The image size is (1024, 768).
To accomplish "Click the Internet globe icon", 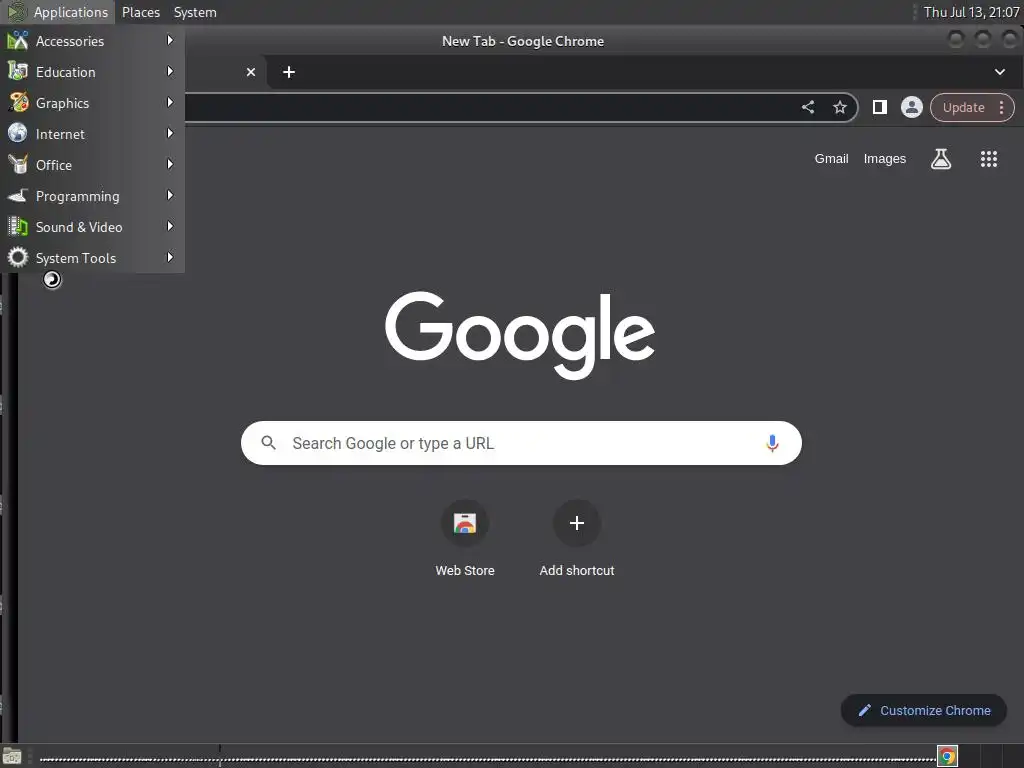I will [18, 133].
